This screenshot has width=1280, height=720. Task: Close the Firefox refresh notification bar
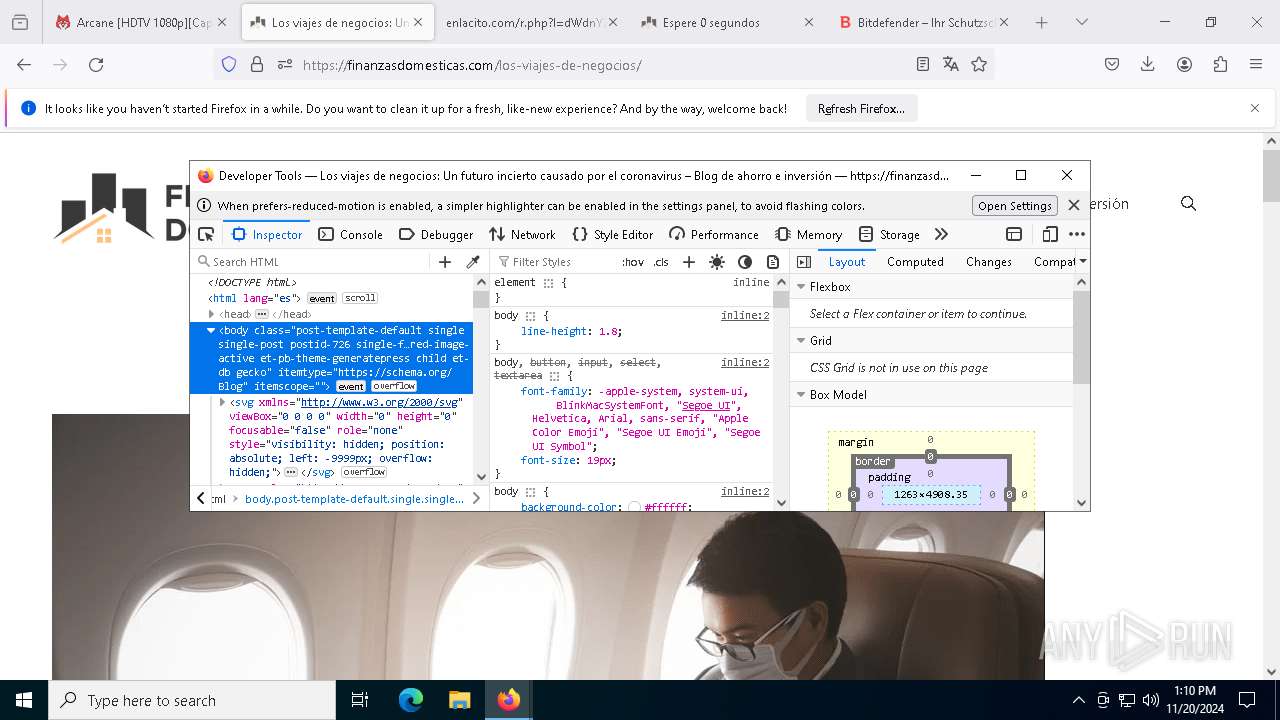coord(1255,108)
